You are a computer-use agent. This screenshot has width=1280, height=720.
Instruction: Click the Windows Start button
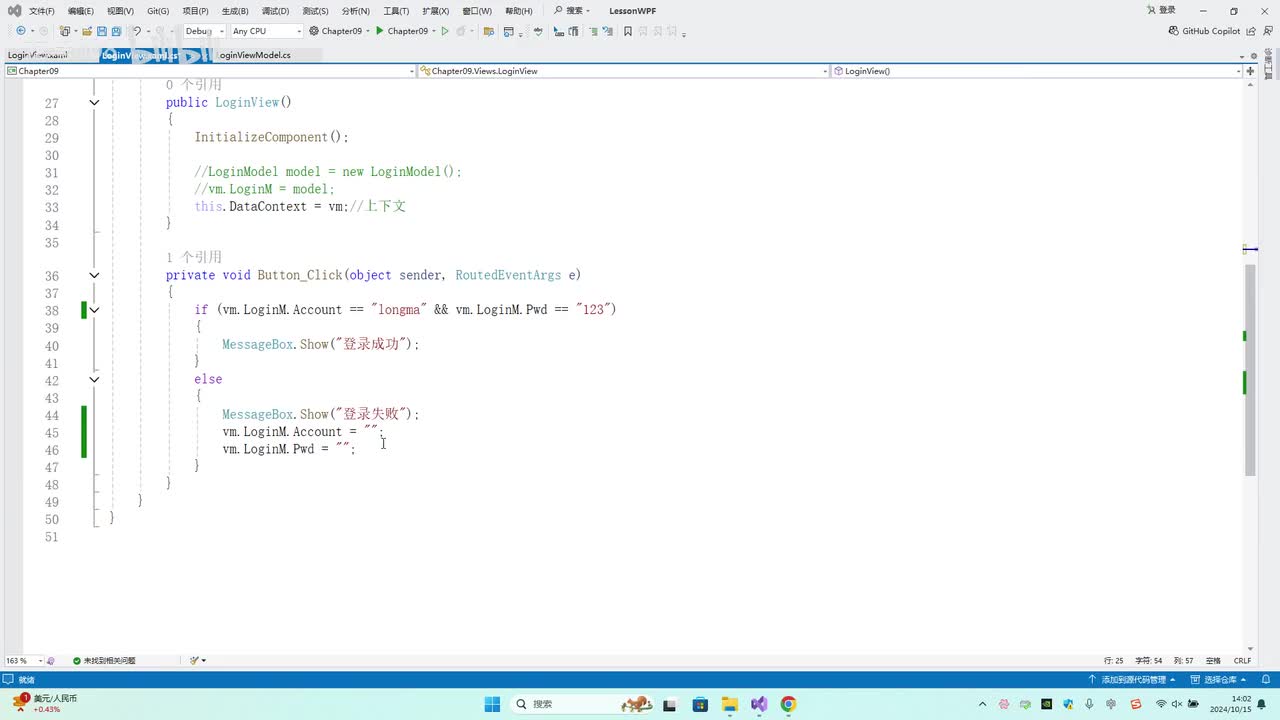(493, 704)
